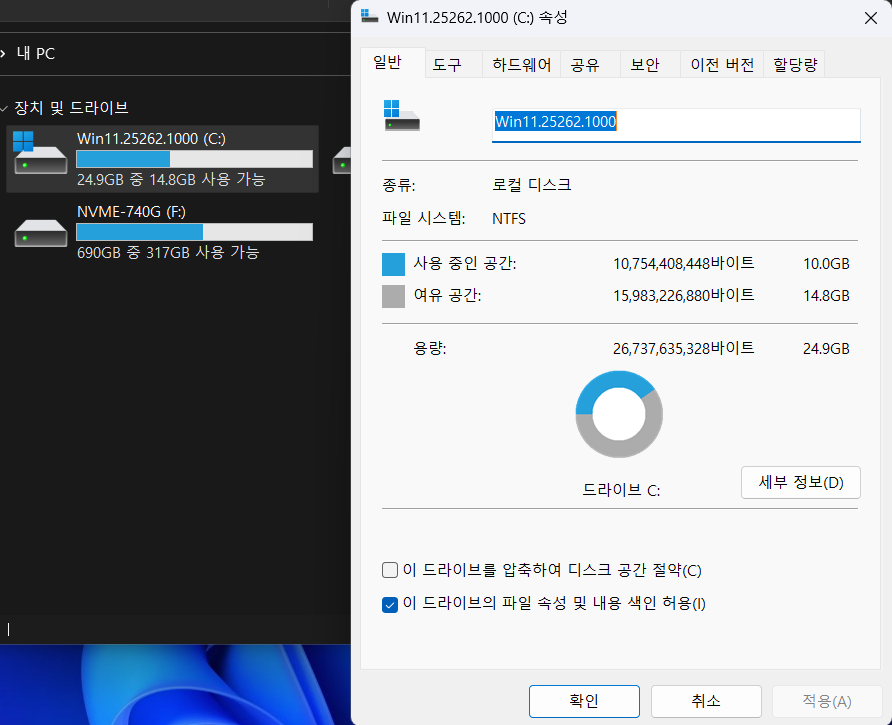Click the NVME-740G (F:) drive usage bar
The width and height of the screenshot is (892, 725).
pos(195,232)
